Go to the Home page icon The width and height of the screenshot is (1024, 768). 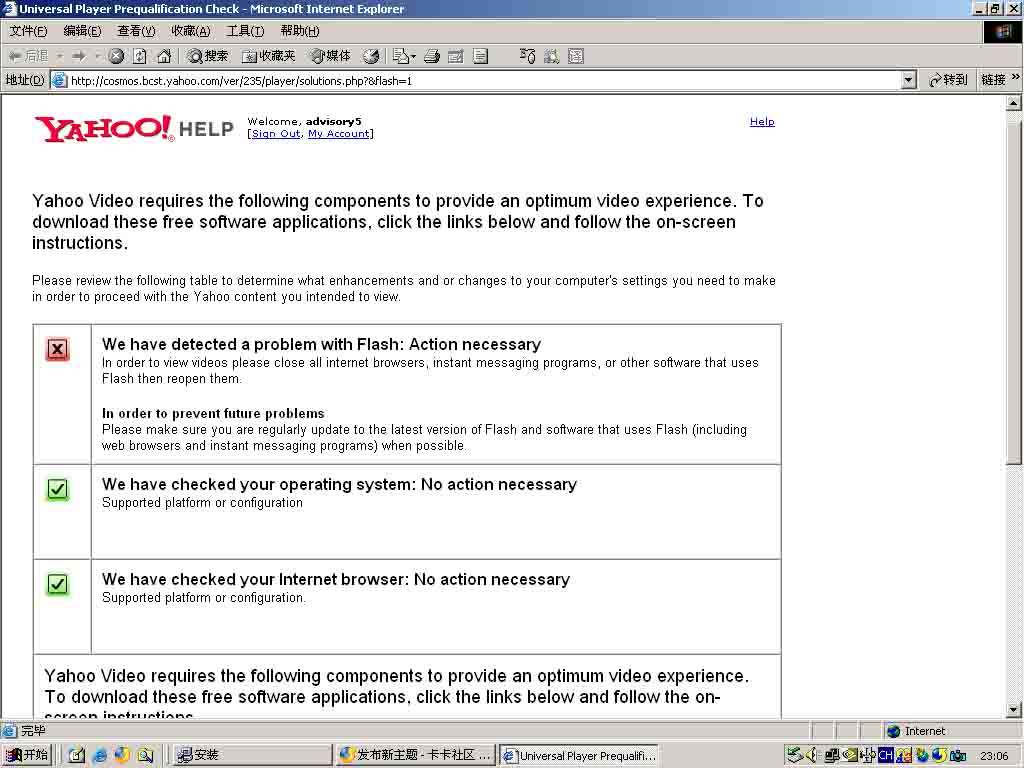click(164, 56)
